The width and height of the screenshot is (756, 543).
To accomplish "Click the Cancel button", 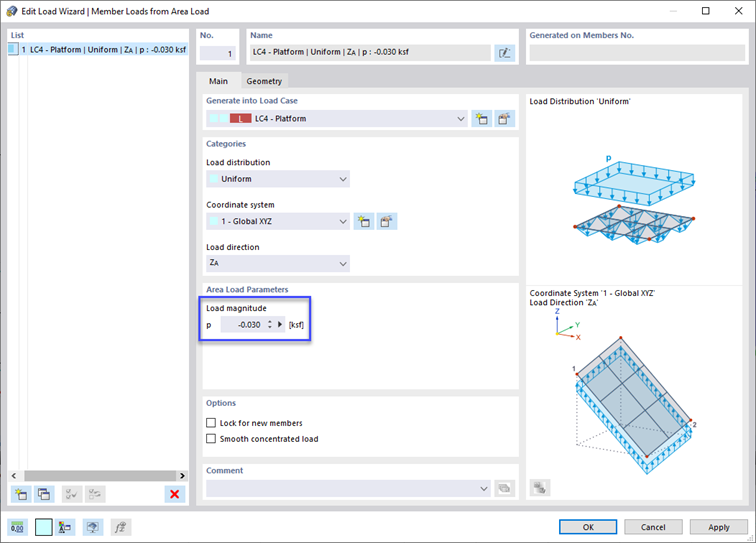I will tap(653, 527).
